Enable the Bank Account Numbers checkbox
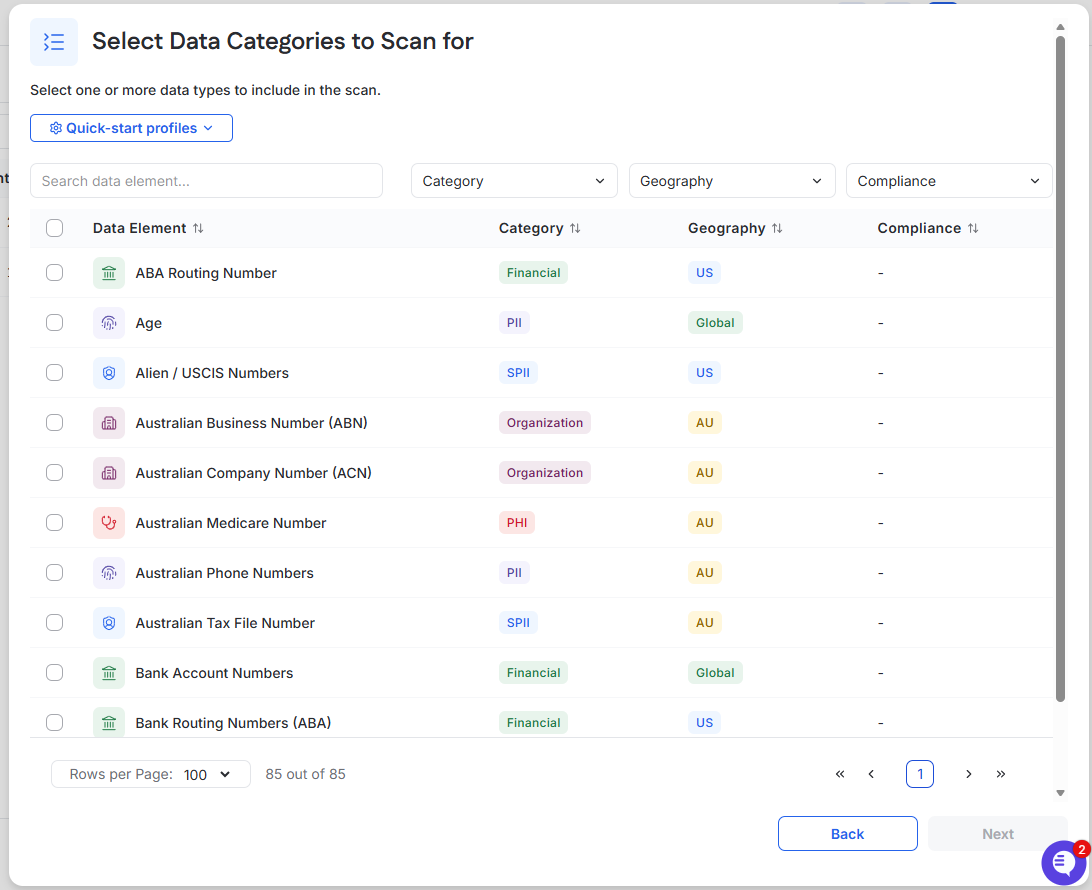The height and width of the screenshot is (890, 1092). 54,673
